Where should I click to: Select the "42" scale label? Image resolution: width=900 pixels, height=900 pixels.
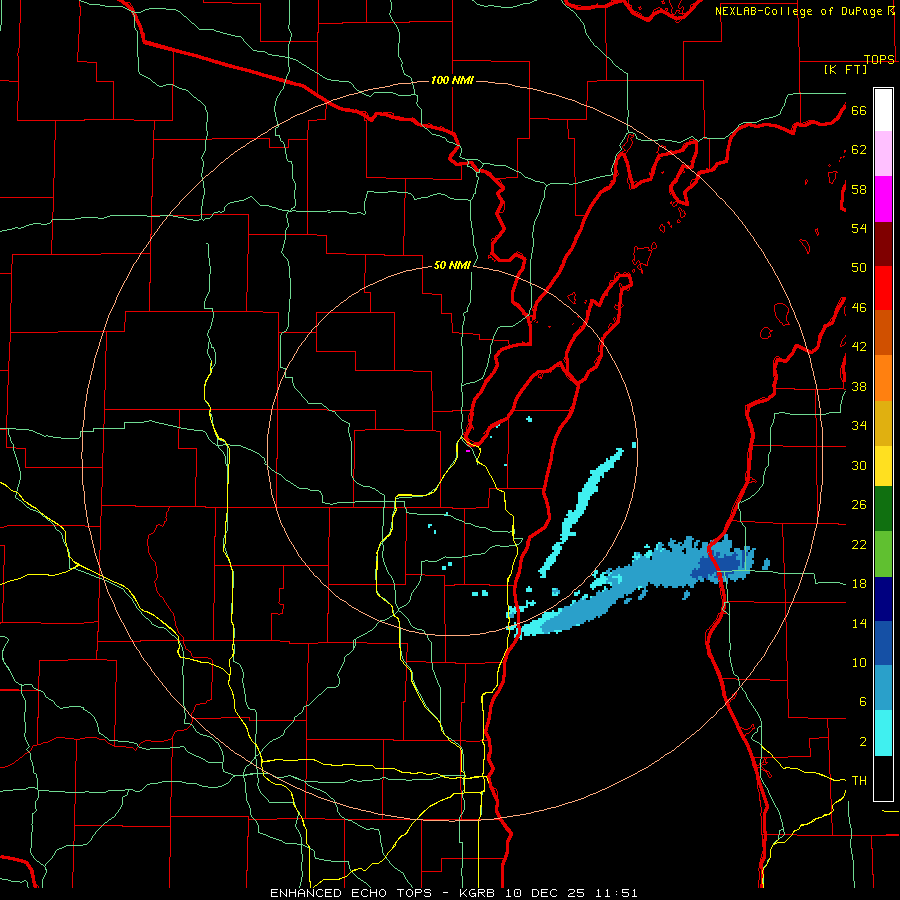click(x=859, y=347)
